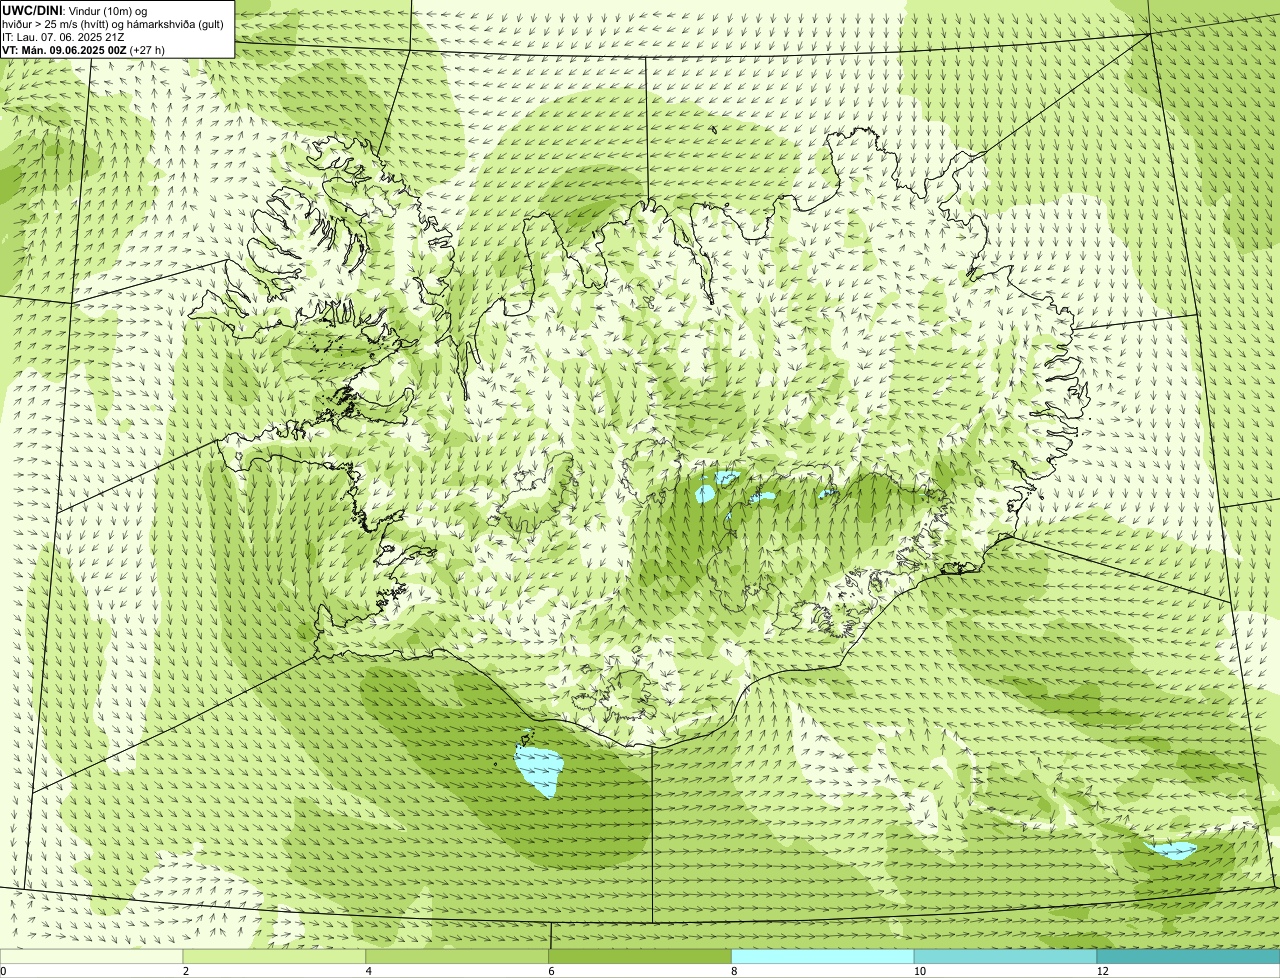Viewport: 1280px width, 978px height.
Task: Click the legend tick label "8"
Action: click(734, 971)
